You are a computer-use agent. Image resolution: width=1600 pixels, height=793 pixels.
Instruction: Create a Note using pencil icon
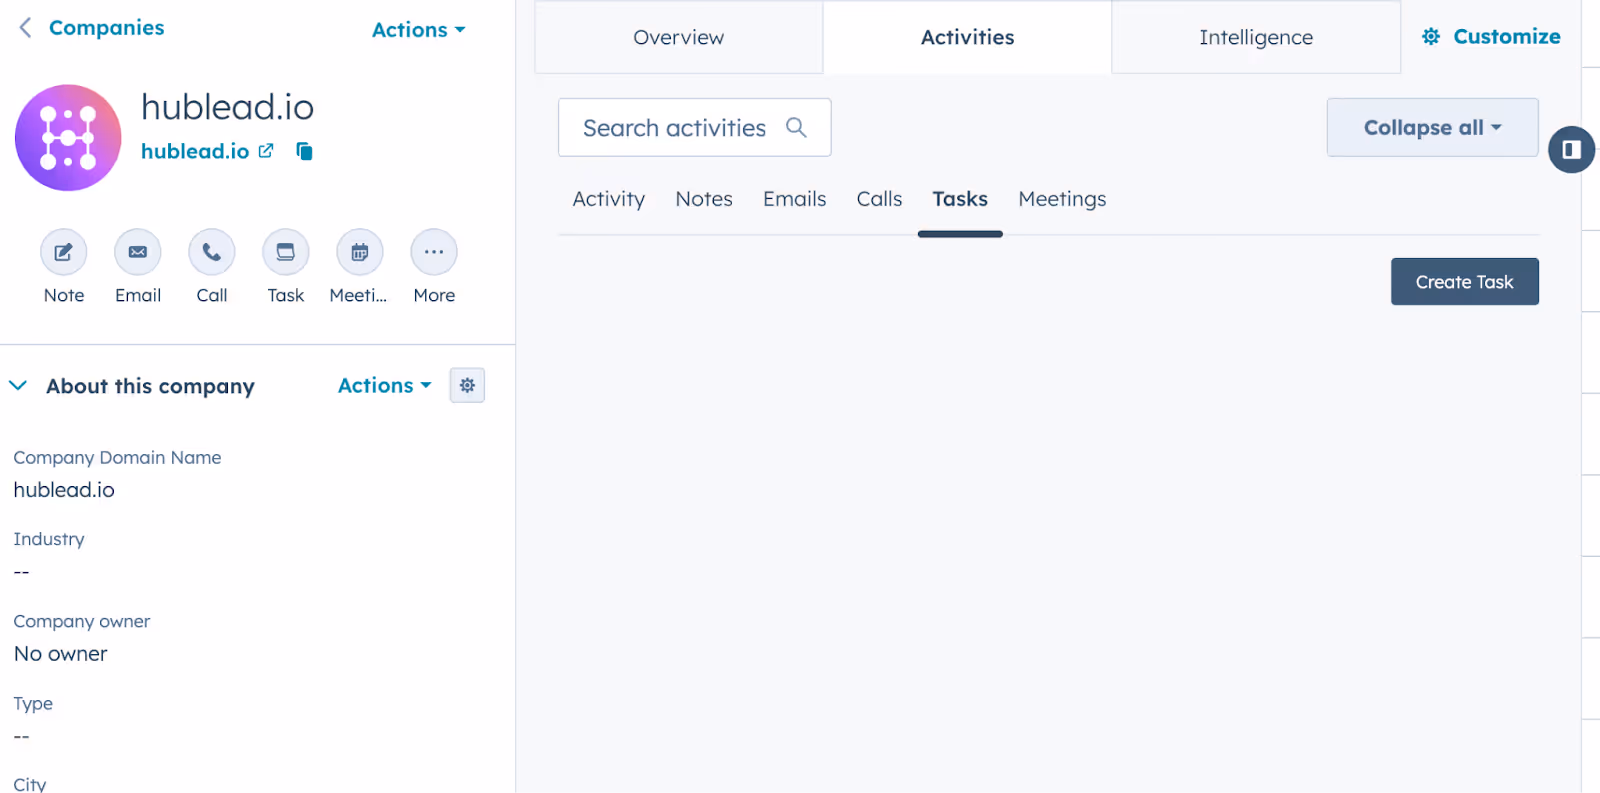[x=64, y=252]
